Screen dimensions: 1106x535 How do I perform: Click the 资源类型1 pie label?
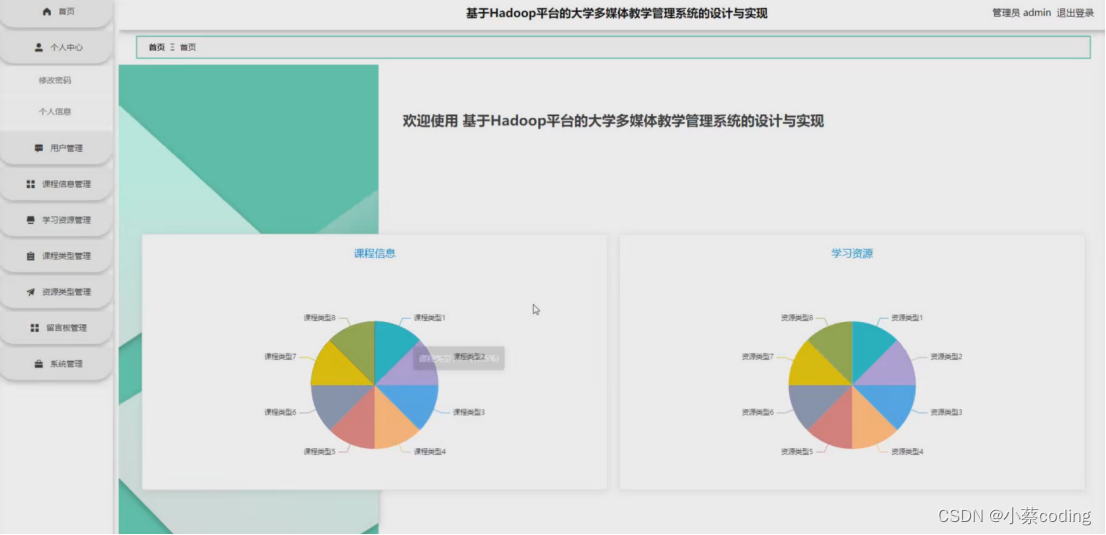907,318
